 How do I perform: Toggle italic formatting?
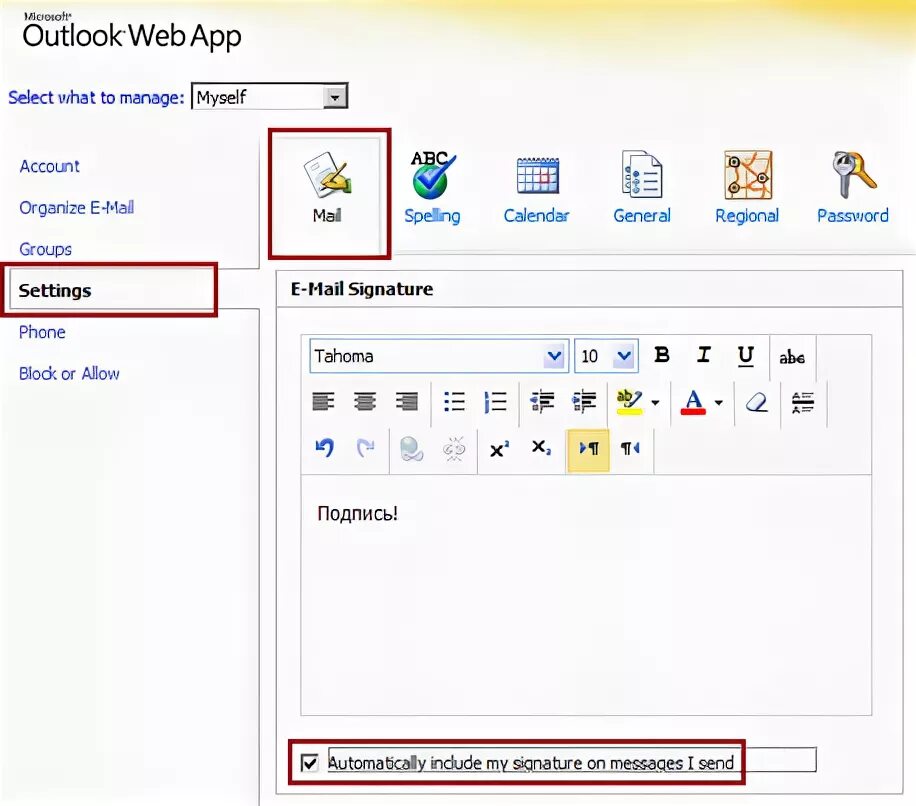[704, 355]
